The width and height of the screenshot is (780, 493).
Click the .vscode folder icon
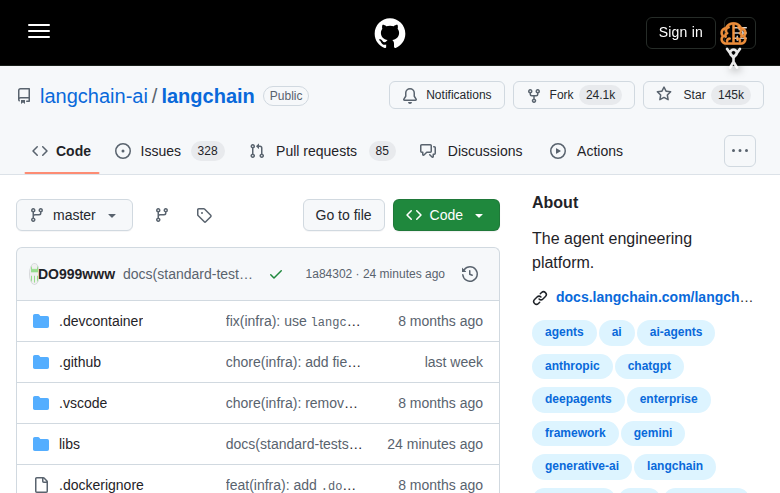coord(41,403)
